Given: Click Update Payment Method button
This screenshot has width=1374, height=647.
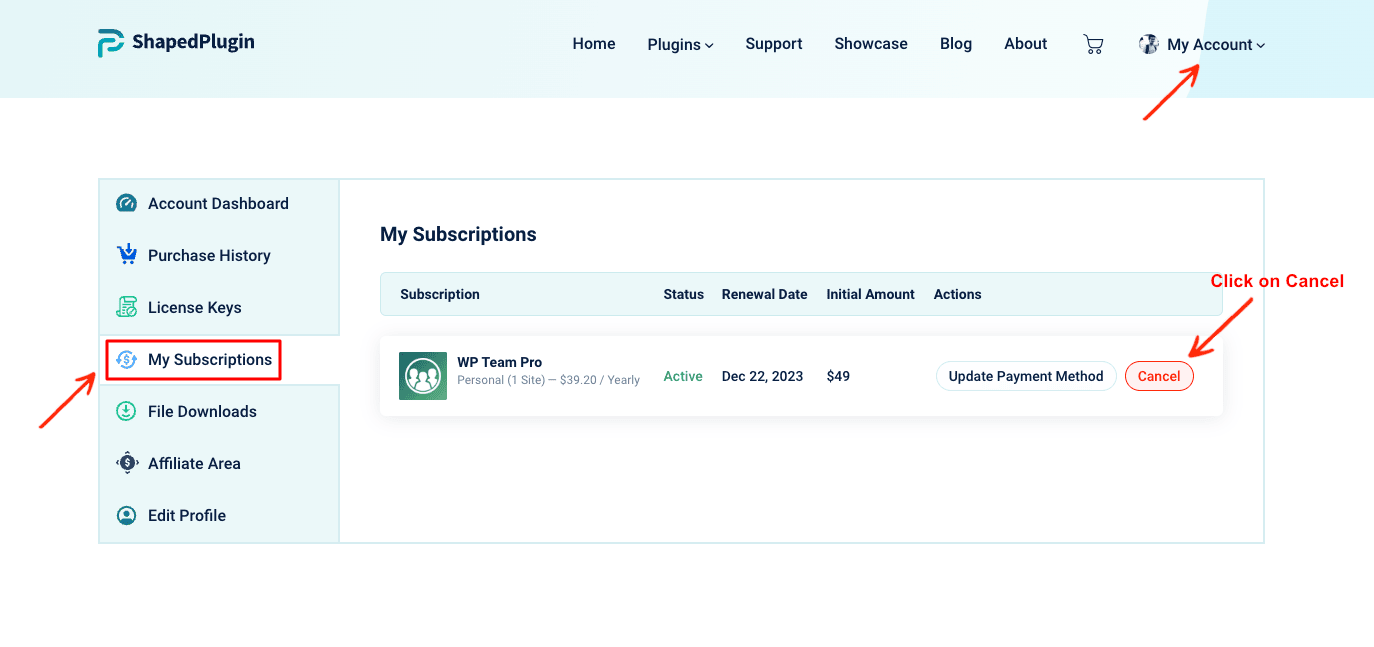Looking at the screenshot, I should 1026,376.
